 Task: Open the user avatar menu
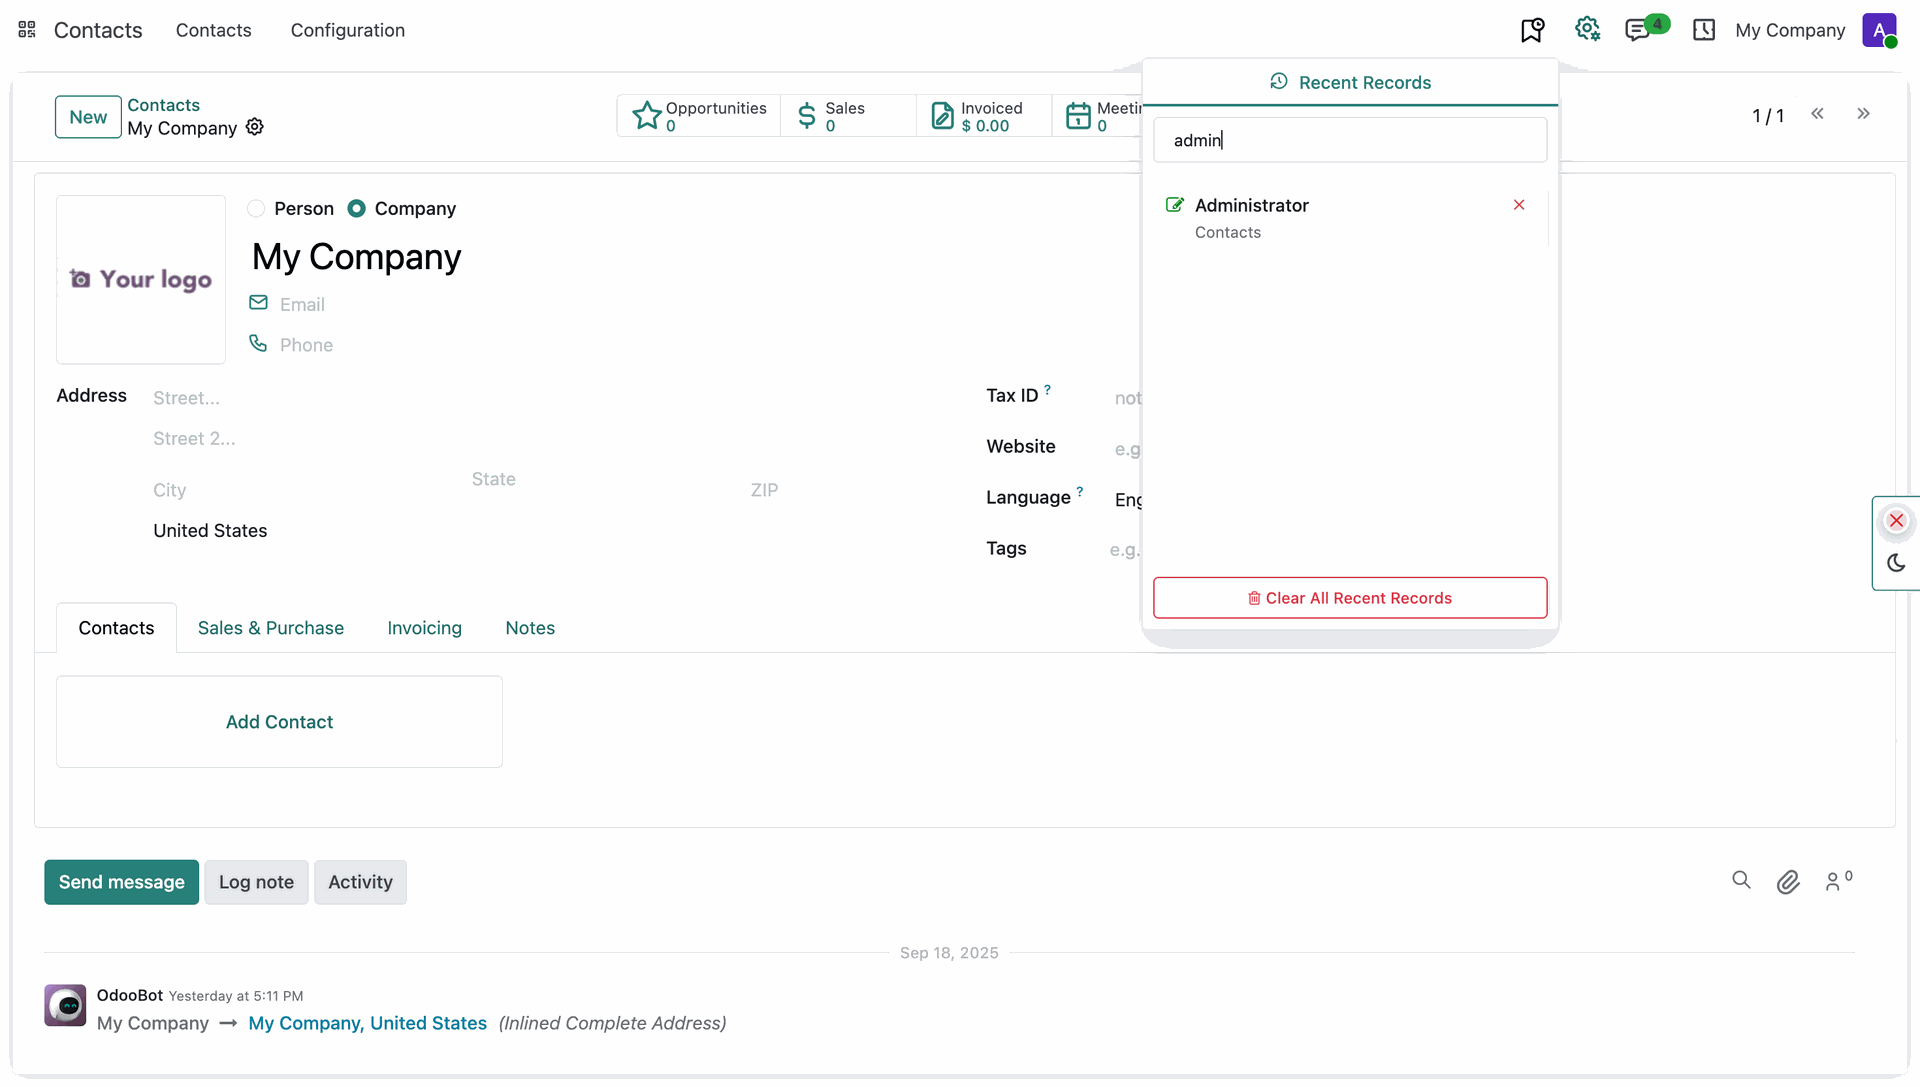pyautogui.click(x=1880, y=30)
